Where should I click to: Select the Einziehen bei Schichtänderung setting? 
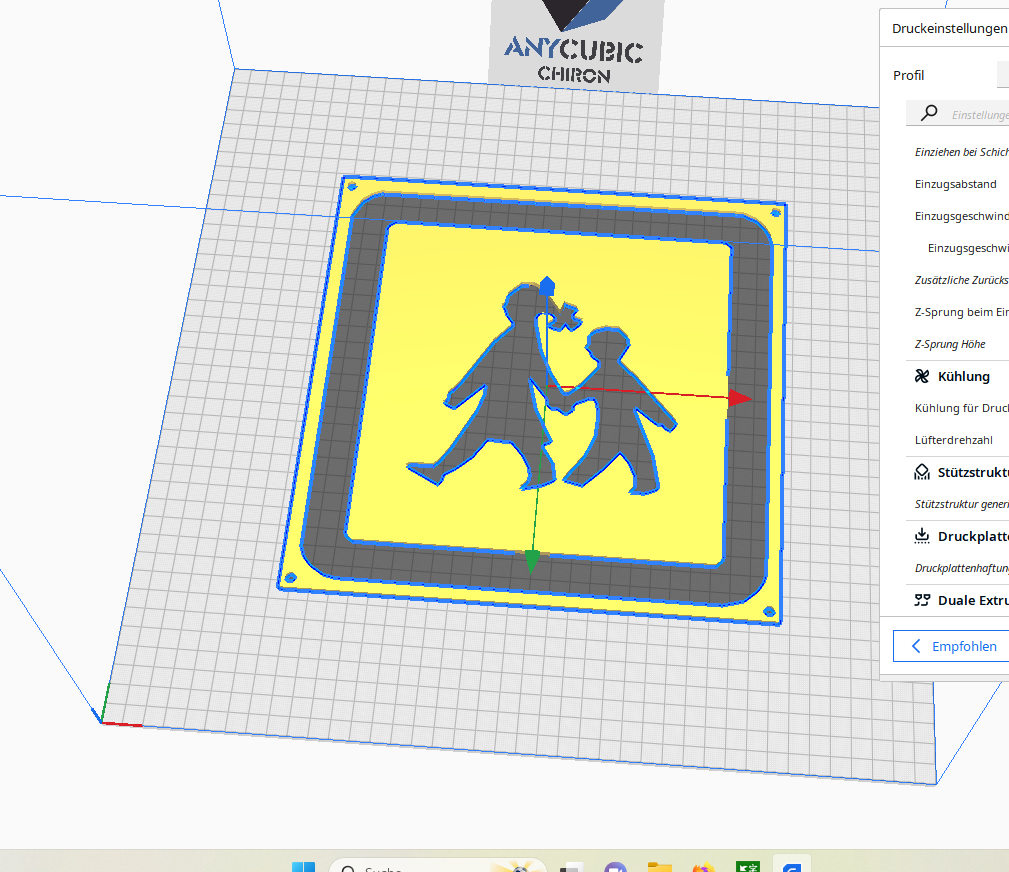pos(961,152)
